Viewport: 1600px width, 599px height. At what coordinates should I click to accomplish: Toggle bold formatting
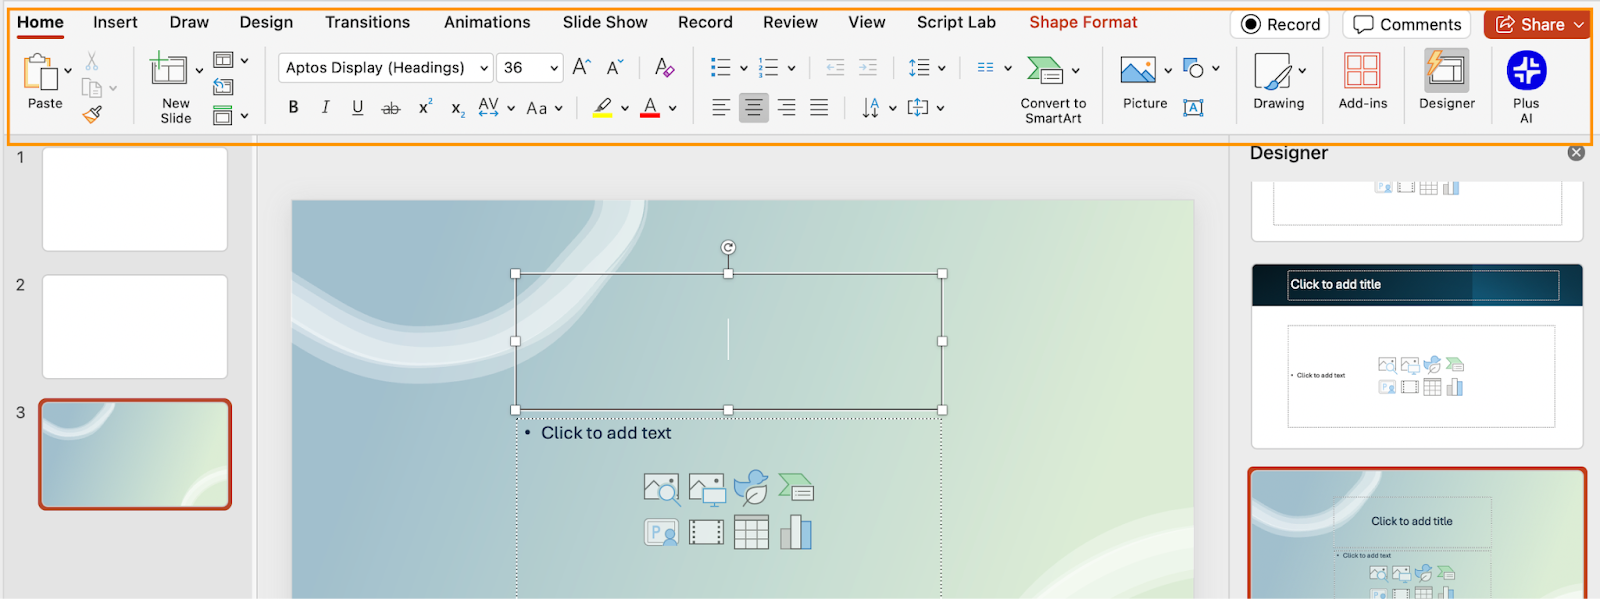click(293, 107)
